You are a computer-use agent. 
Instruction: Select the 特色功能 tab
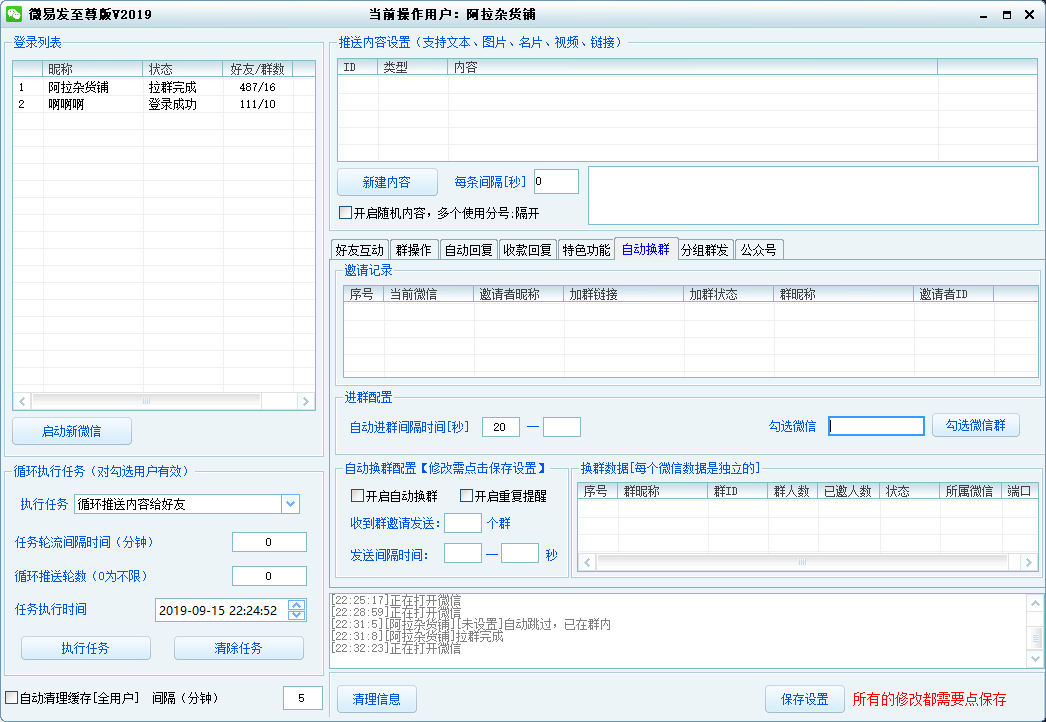point(586,250)
